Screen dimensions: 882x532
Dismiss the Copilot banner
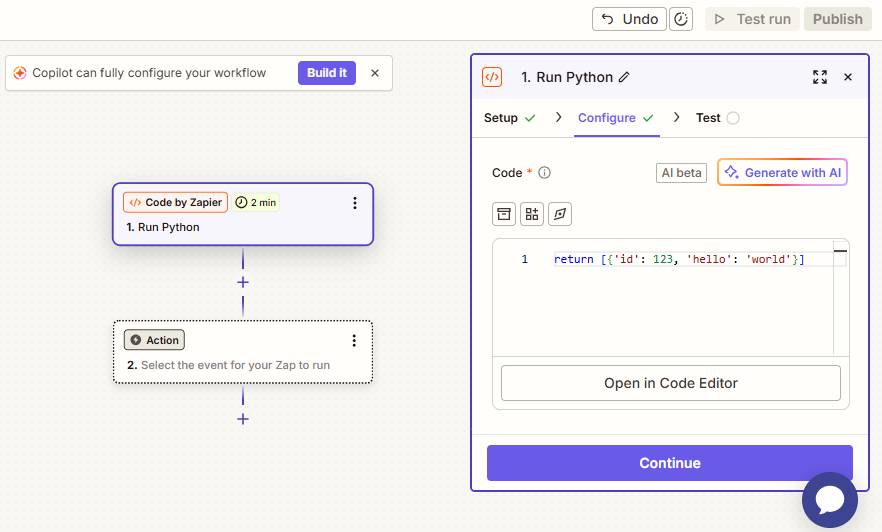[375, 73]
